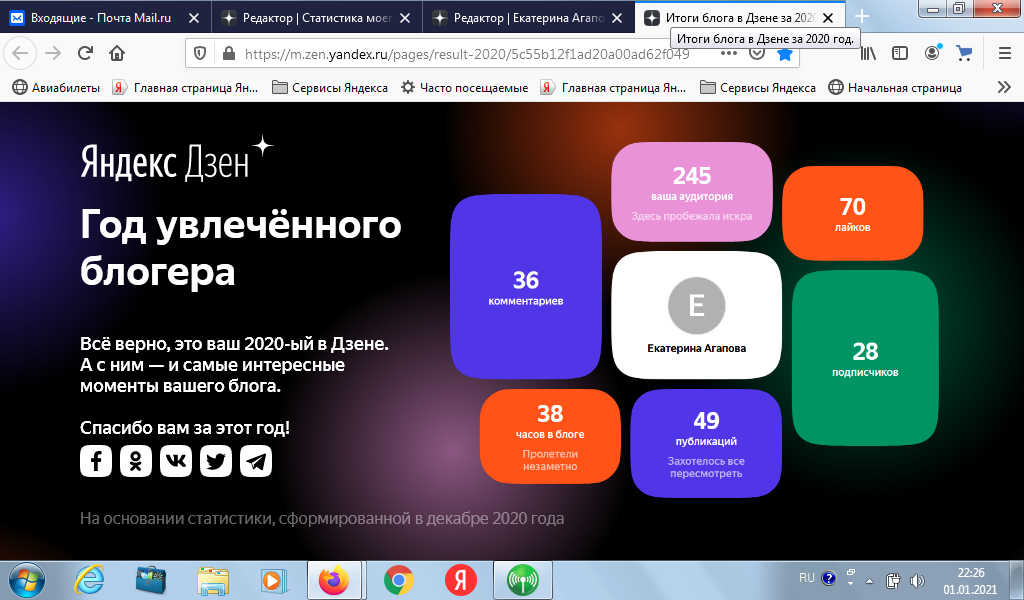Click the 28 подписчиков card
The image size is (1024, 600).
pos(865,358)
